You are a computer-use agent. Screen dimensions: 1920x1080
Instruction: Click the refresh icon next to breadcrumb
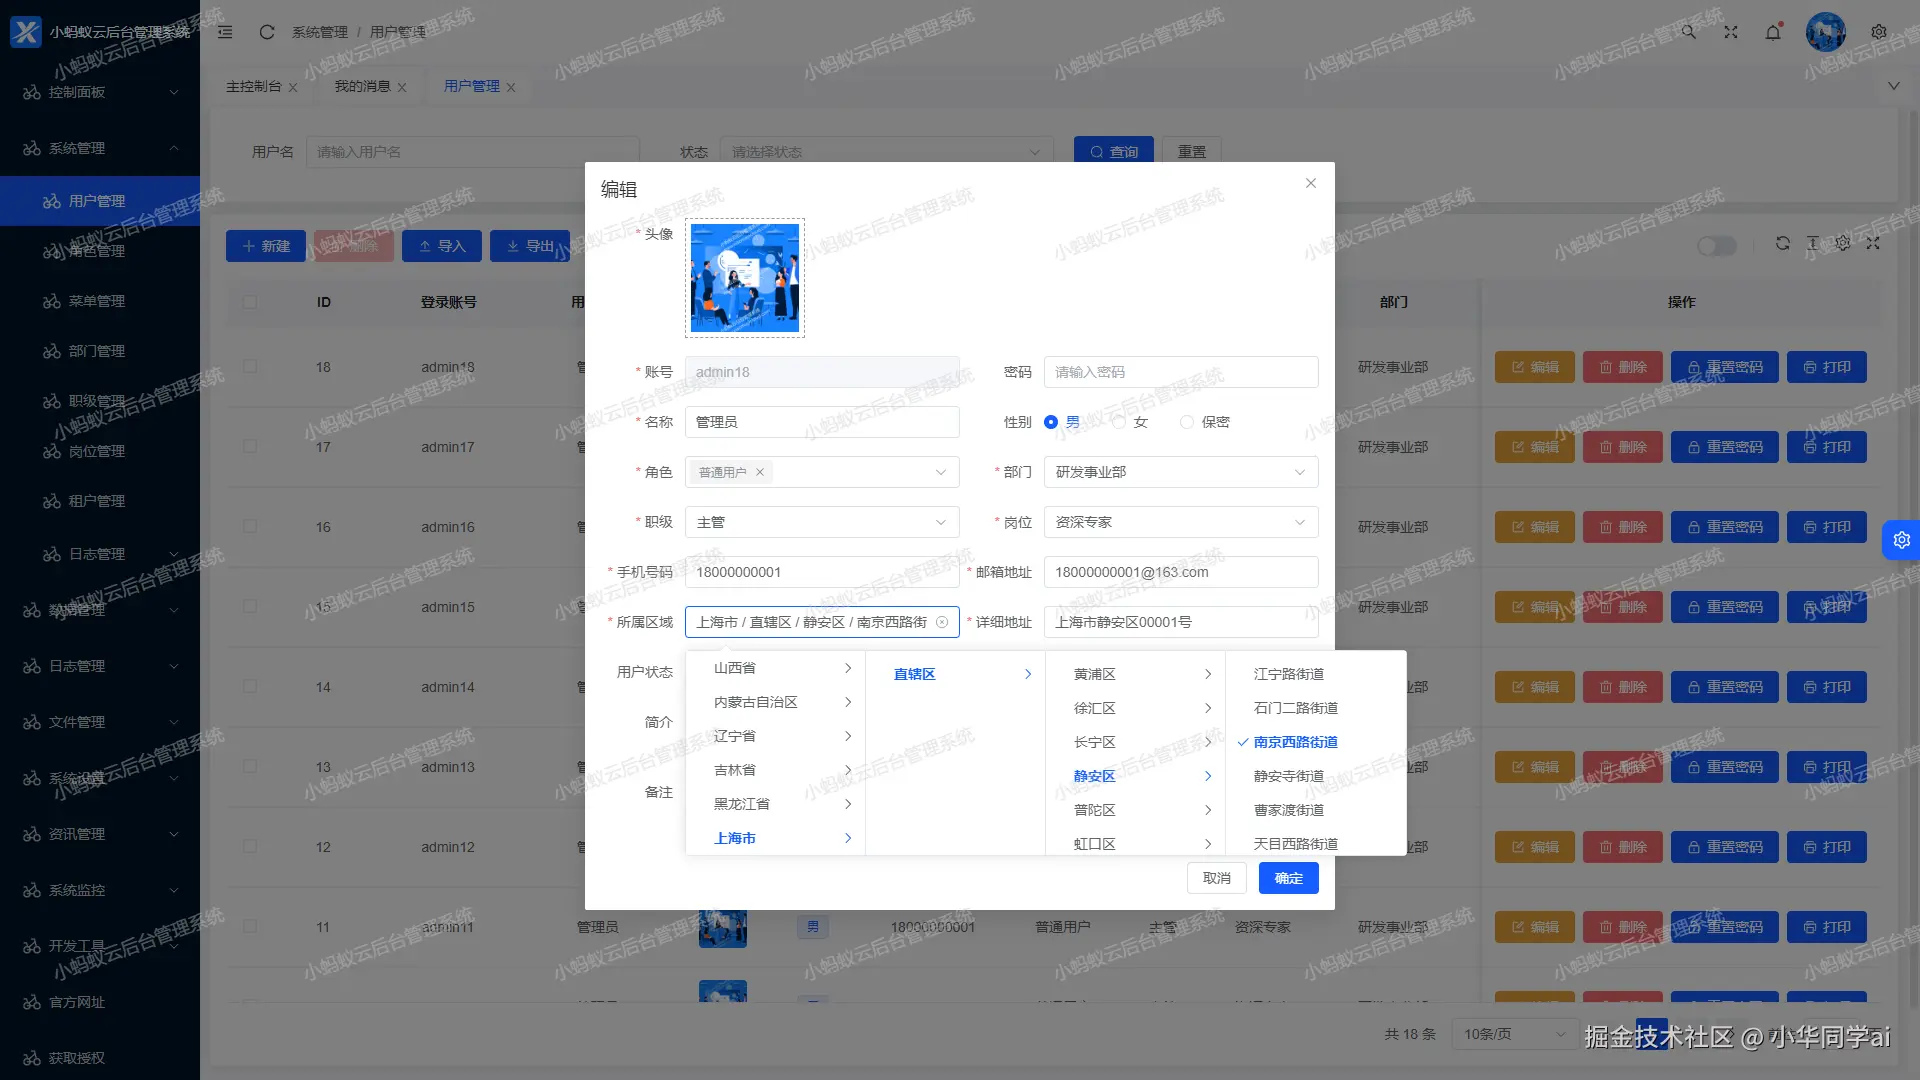click(267, 32)
